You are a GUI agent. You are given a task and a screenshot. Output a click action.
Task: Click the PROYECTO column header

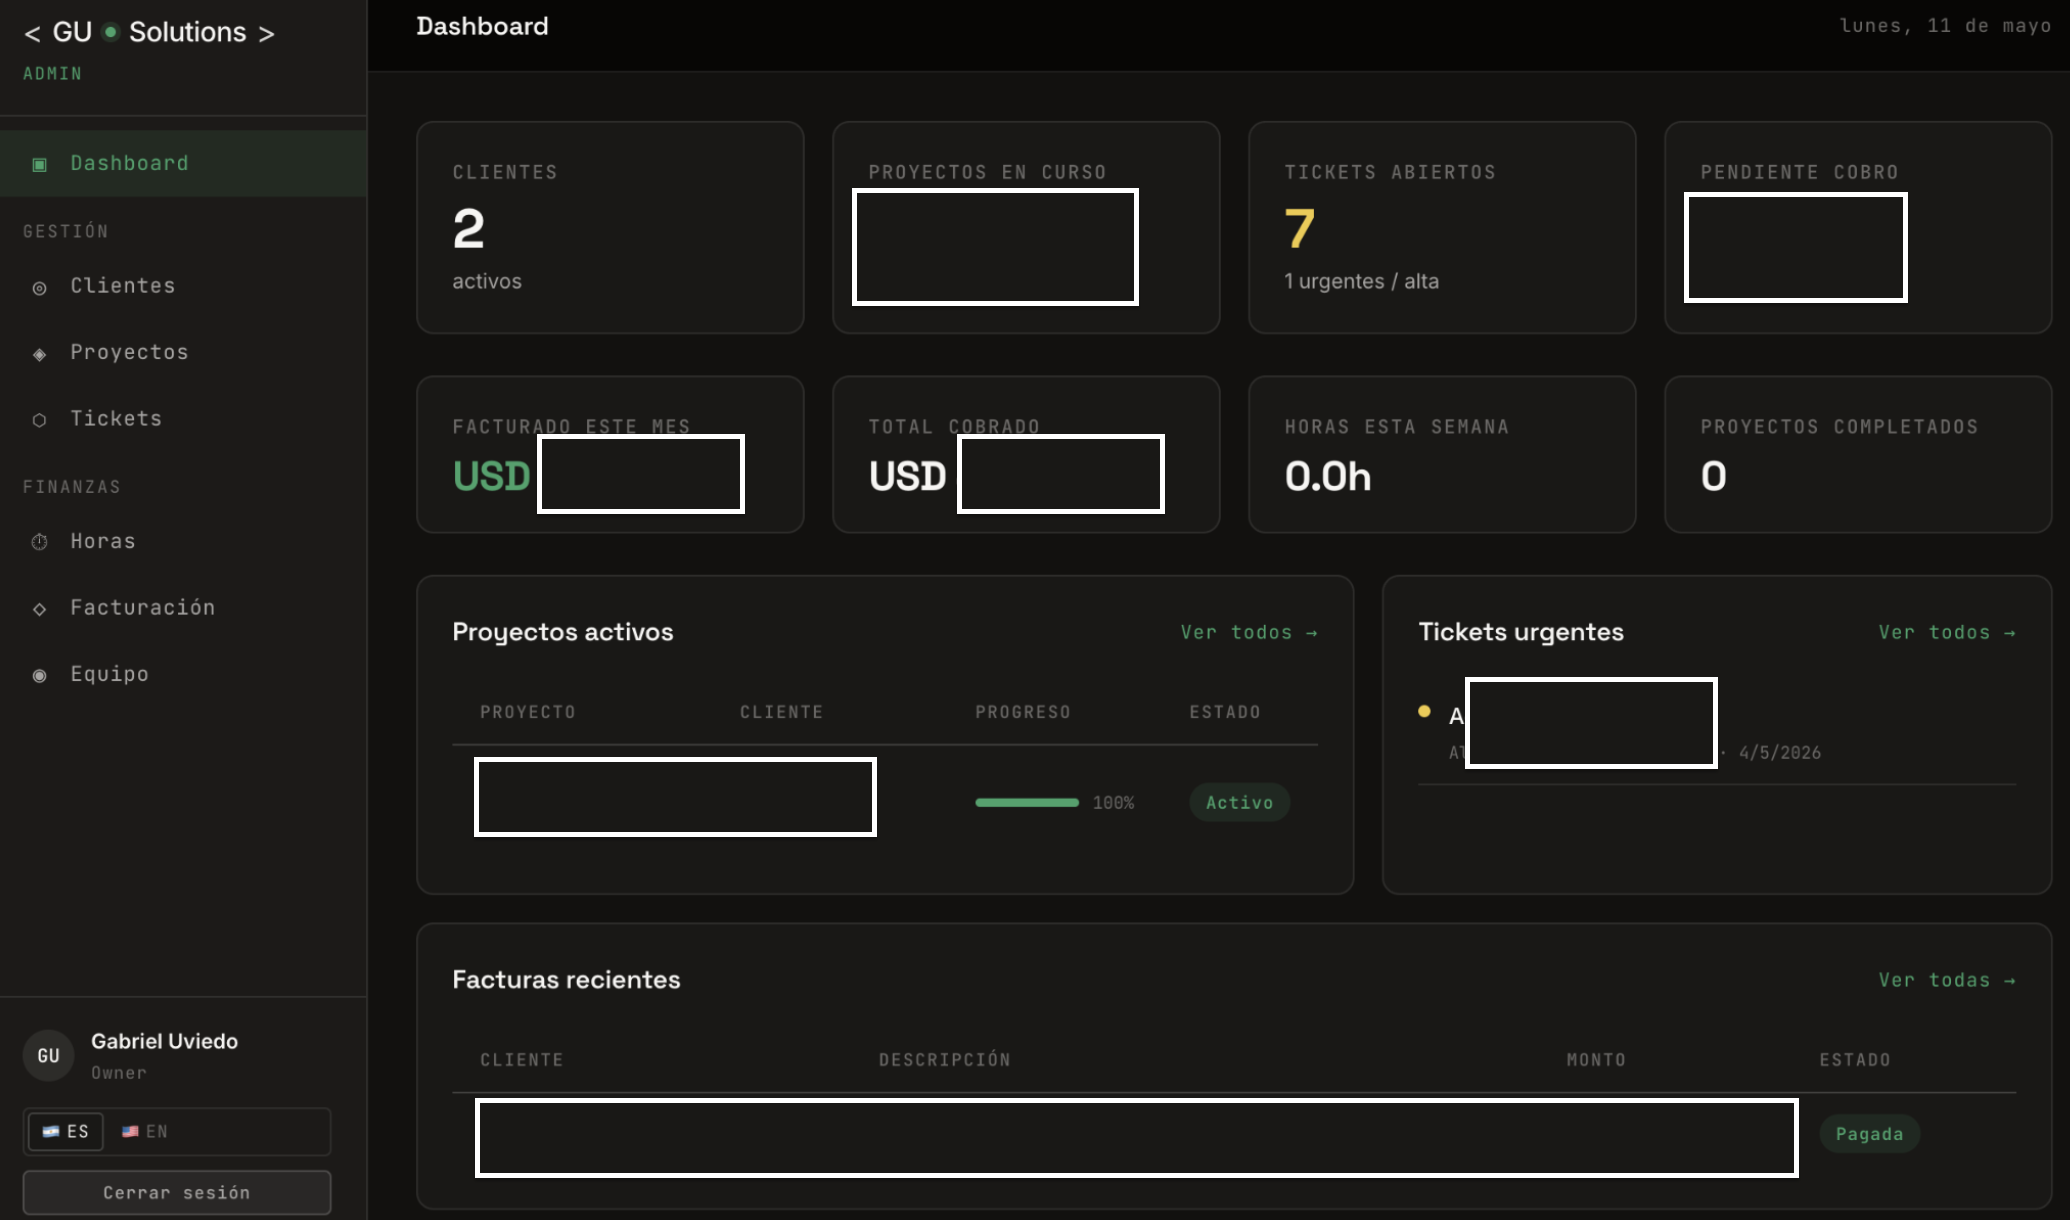click(528, 712)
